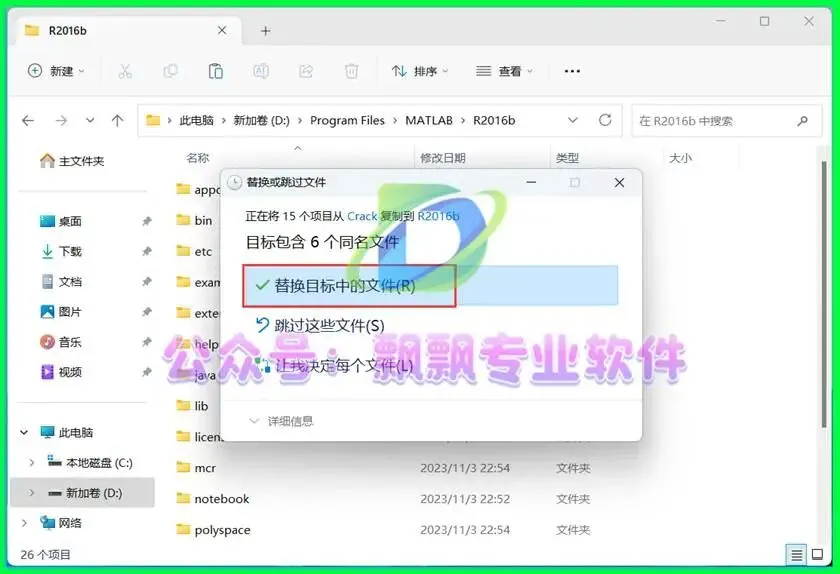Open the 查看 view dropdown
Image resolution: width=840 pixels, height=574 pixels.
pos(504,71)
